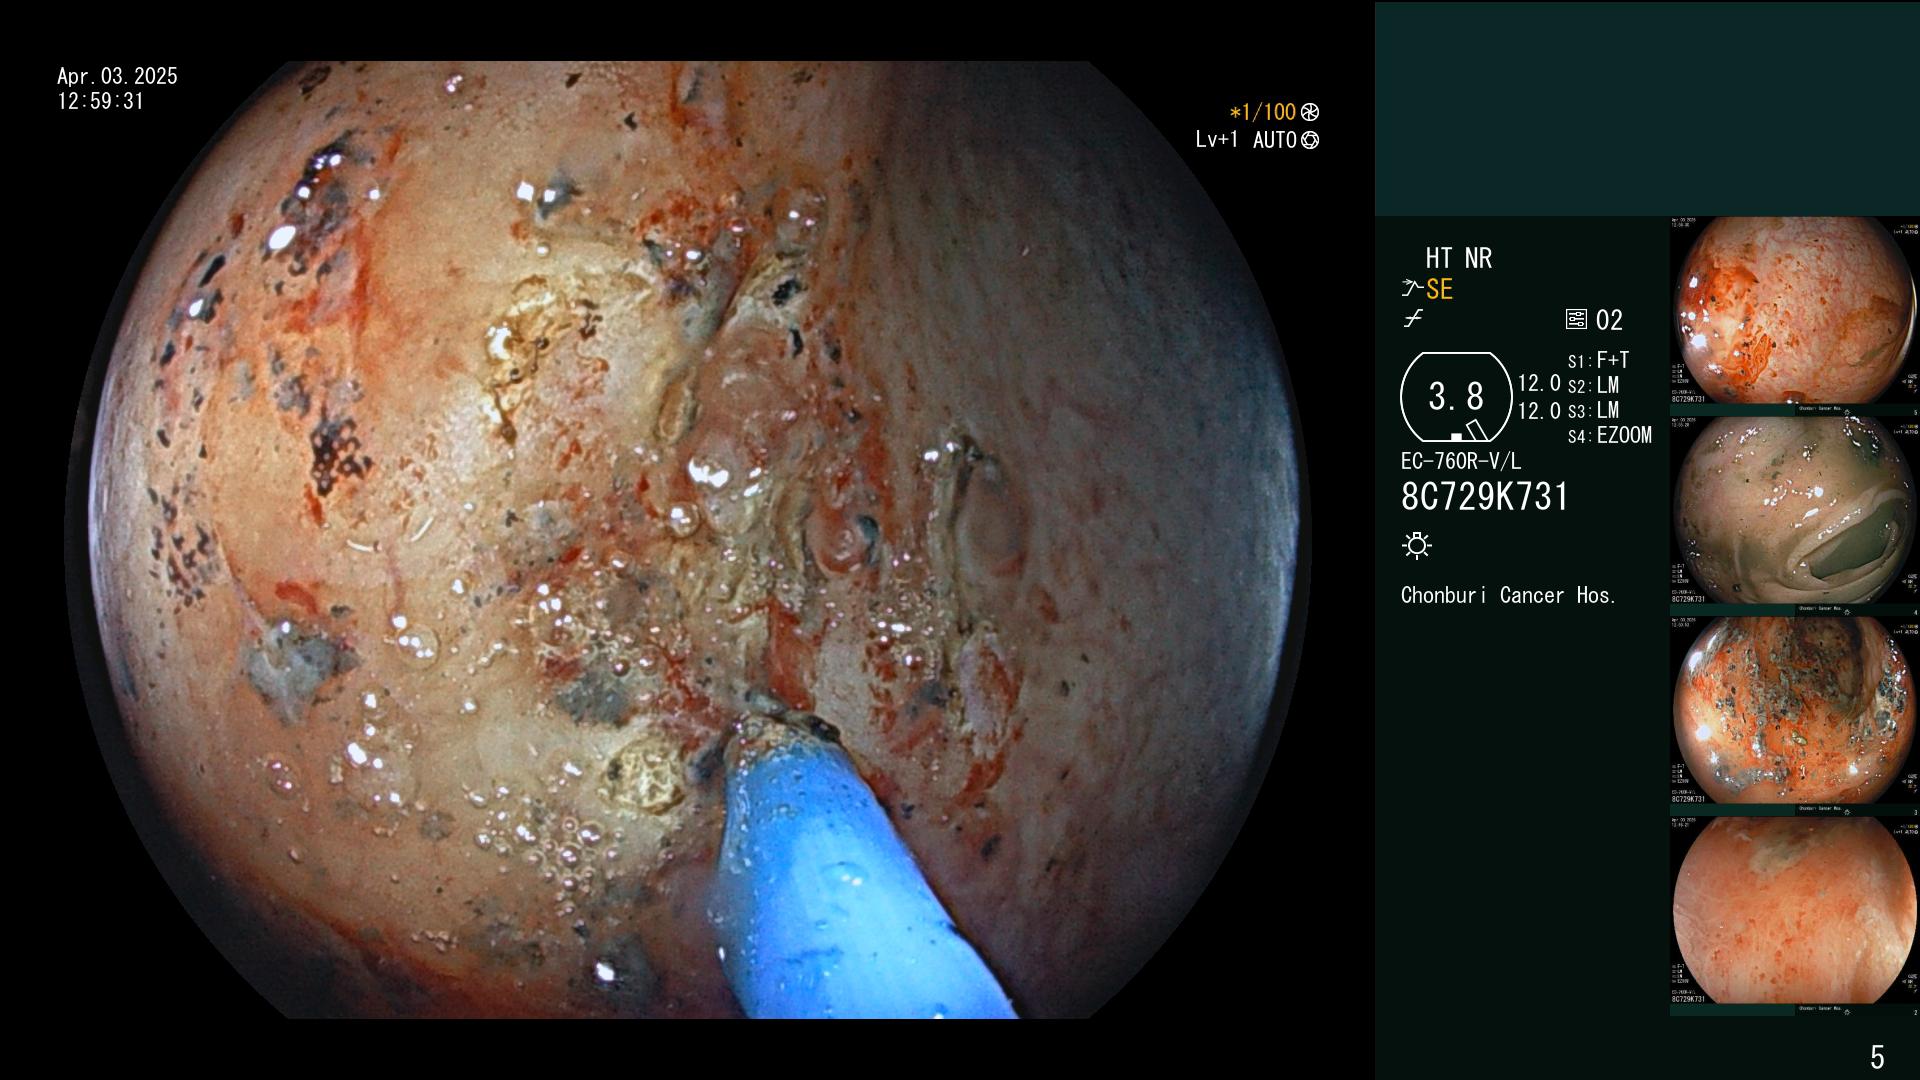Click the Lv+1 AUTO brightness label
The width and height of the screenshot is (1920, 1080).
[1246, 140]
